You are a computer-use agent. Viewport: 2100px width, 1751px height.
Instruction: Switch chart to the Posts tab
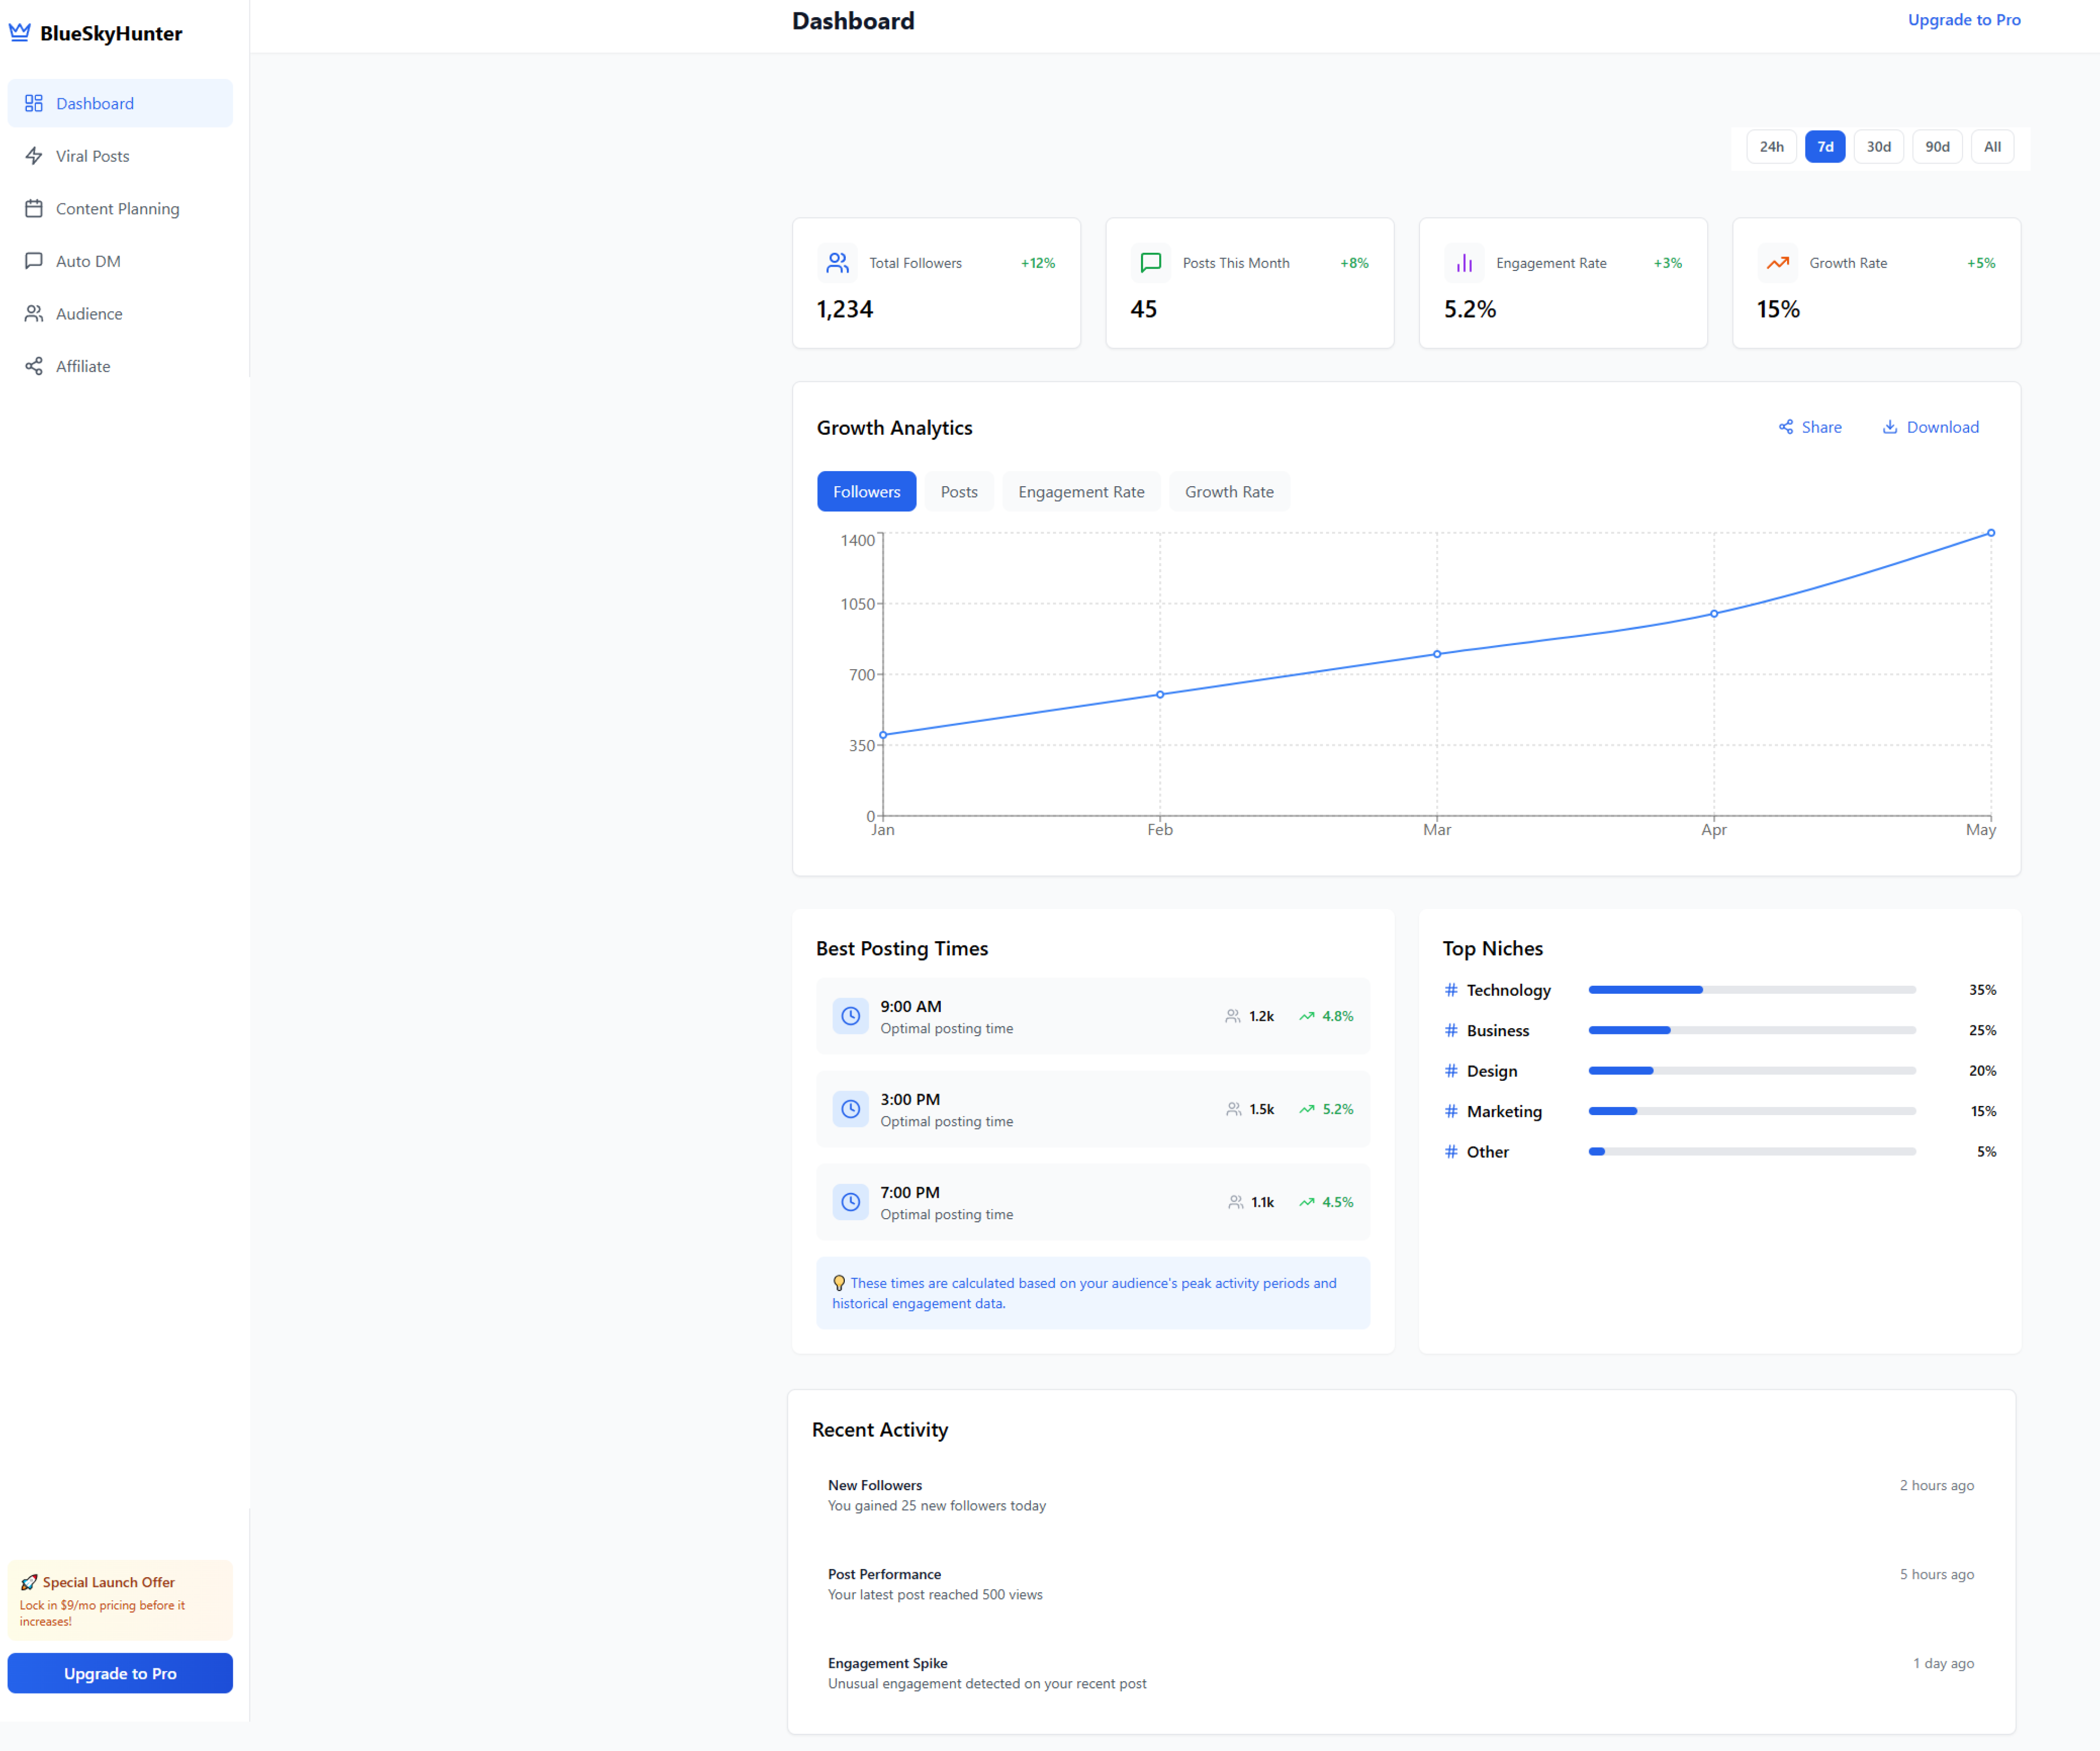point(958,492)
